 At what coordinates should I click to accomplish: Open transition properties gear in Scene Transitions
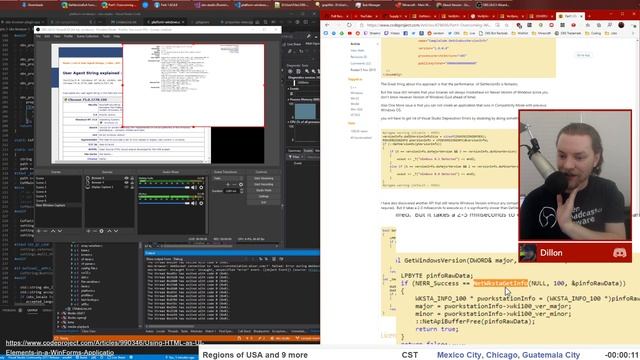click(241, 184)
